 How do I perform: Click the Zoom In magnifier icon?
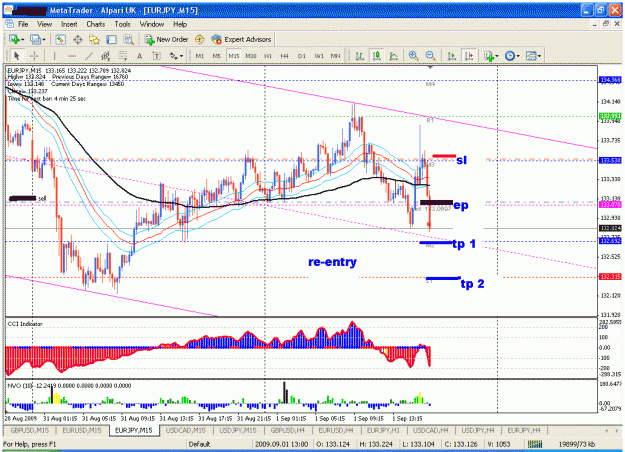coord(413,56)
